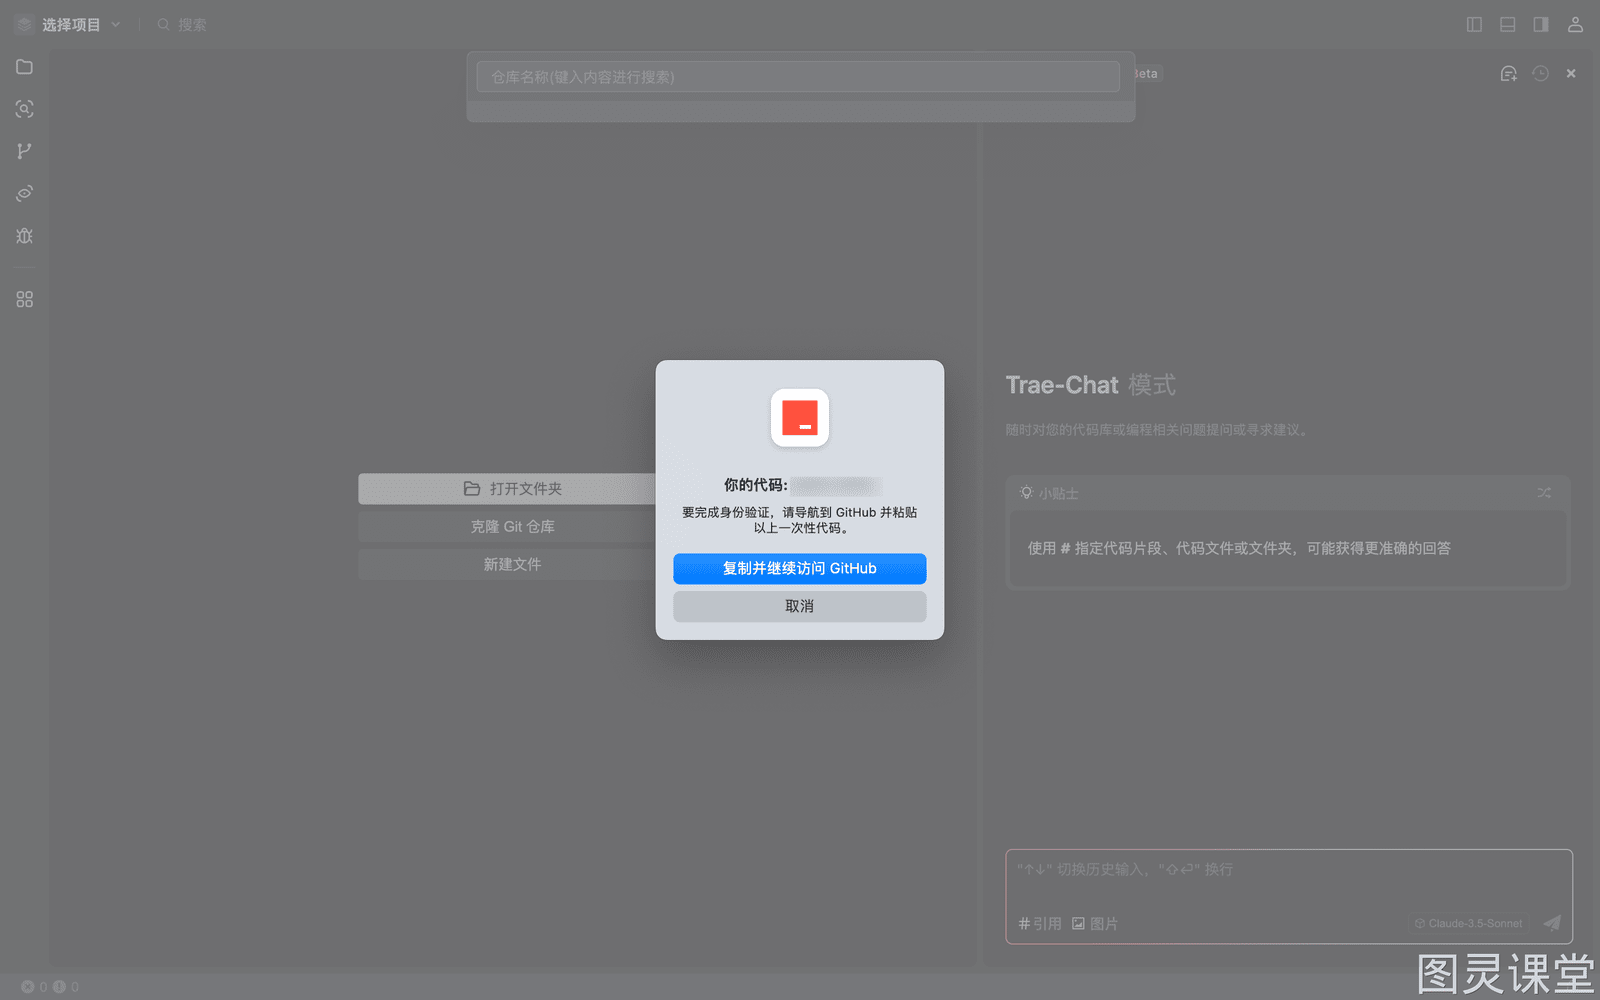The height and width of the screenshot is (1000, 1600).
Task: Click the 你的代码 label in the dialog
Action: [756, 485]
